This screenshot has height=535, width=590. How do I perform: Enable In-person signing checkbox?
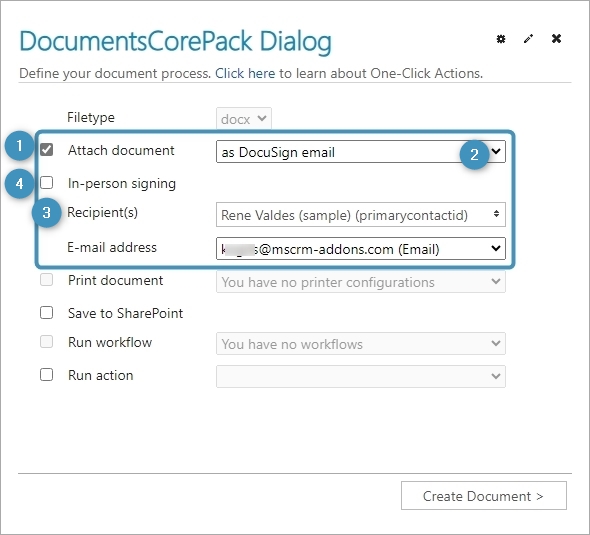click(47, 182)
